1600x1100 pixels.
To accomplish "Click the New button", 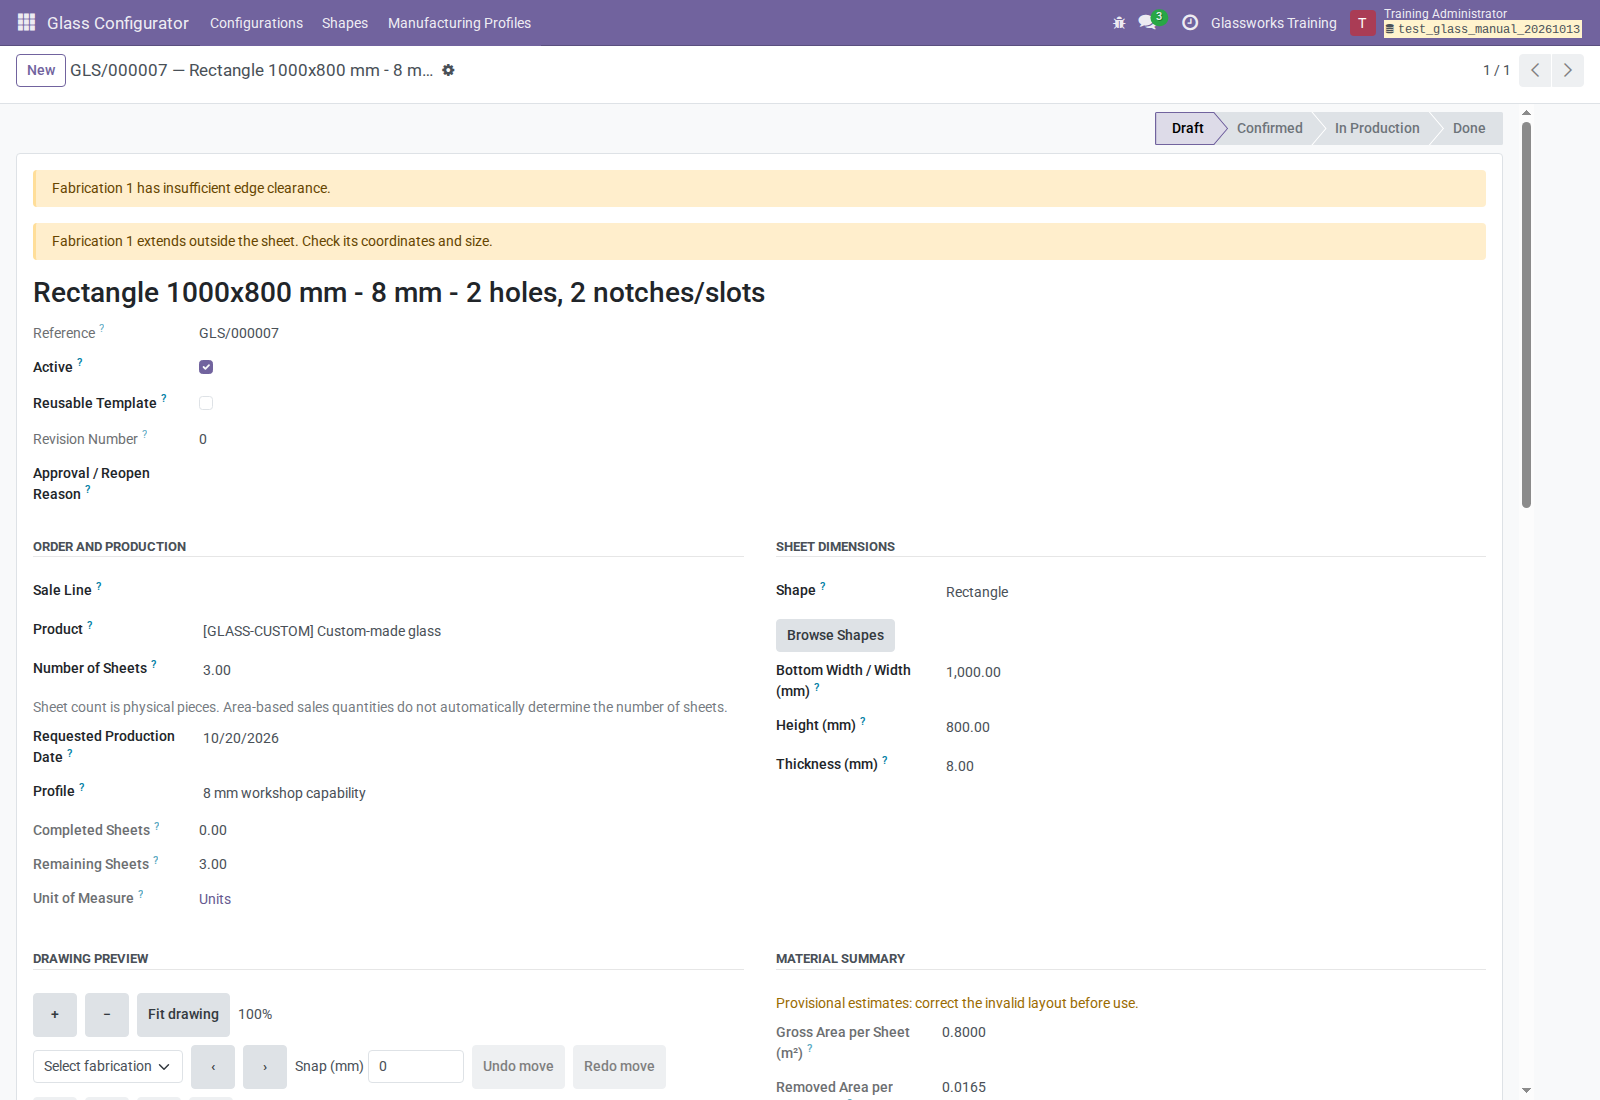I will click(x=41, y=70).
